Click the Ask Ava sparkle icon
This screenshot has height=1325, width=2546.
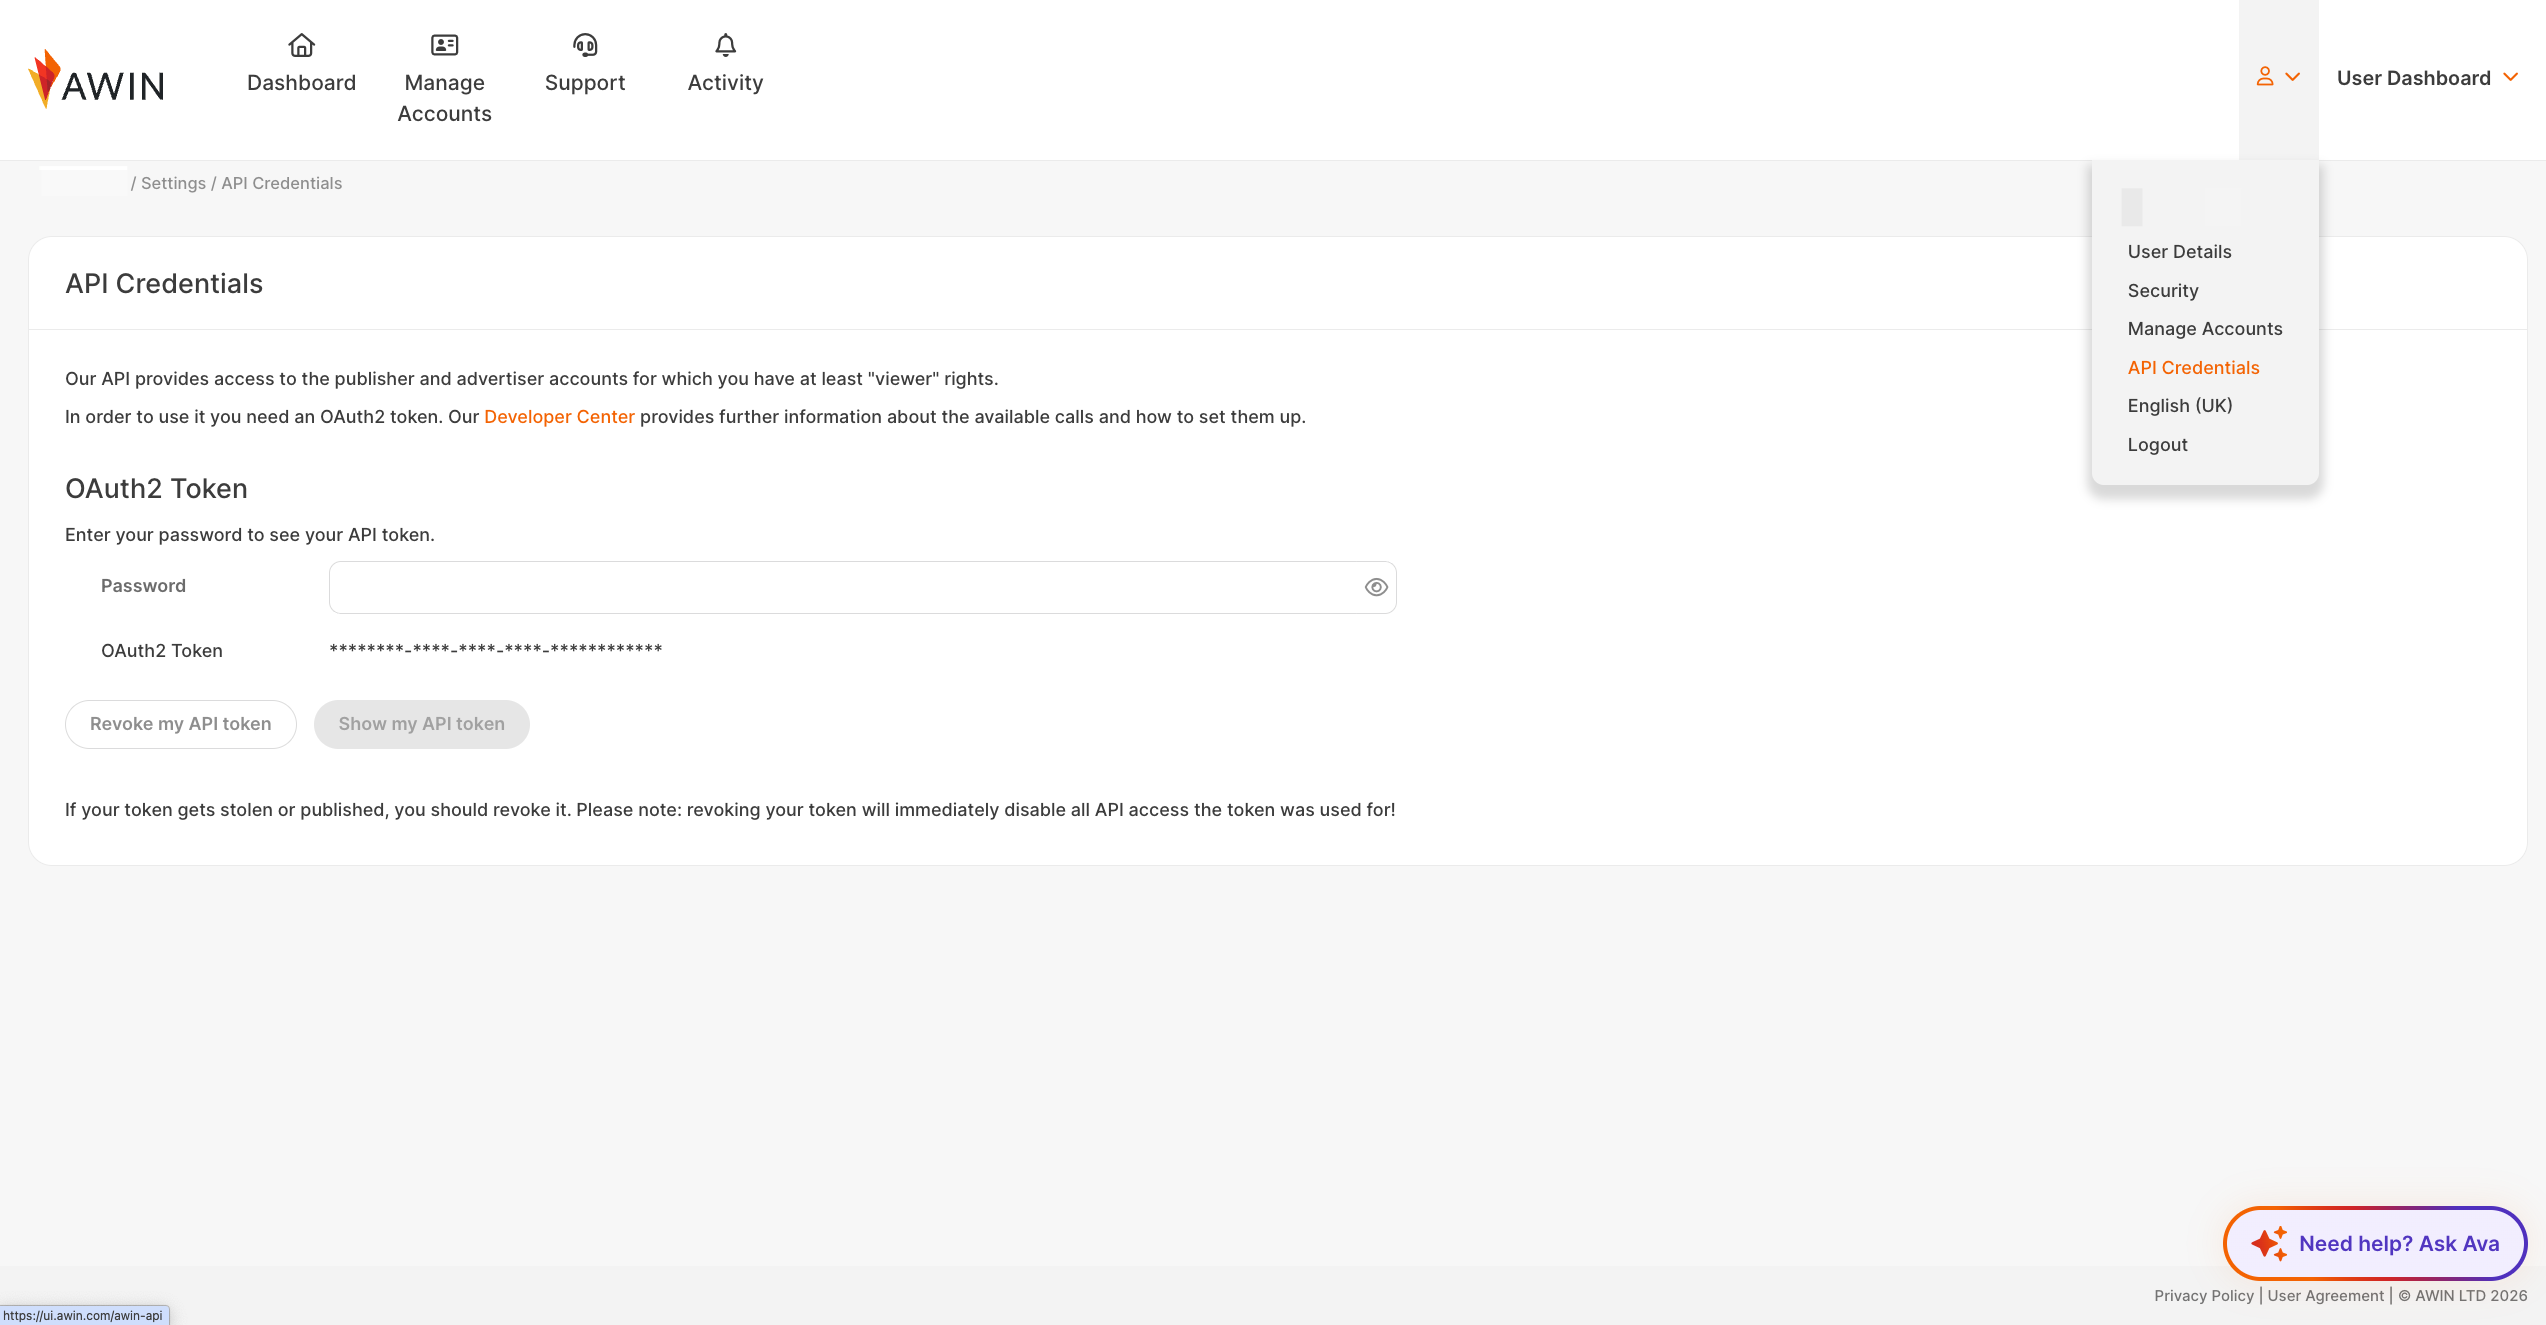pyautogui.click(x=2269, y=1243)
